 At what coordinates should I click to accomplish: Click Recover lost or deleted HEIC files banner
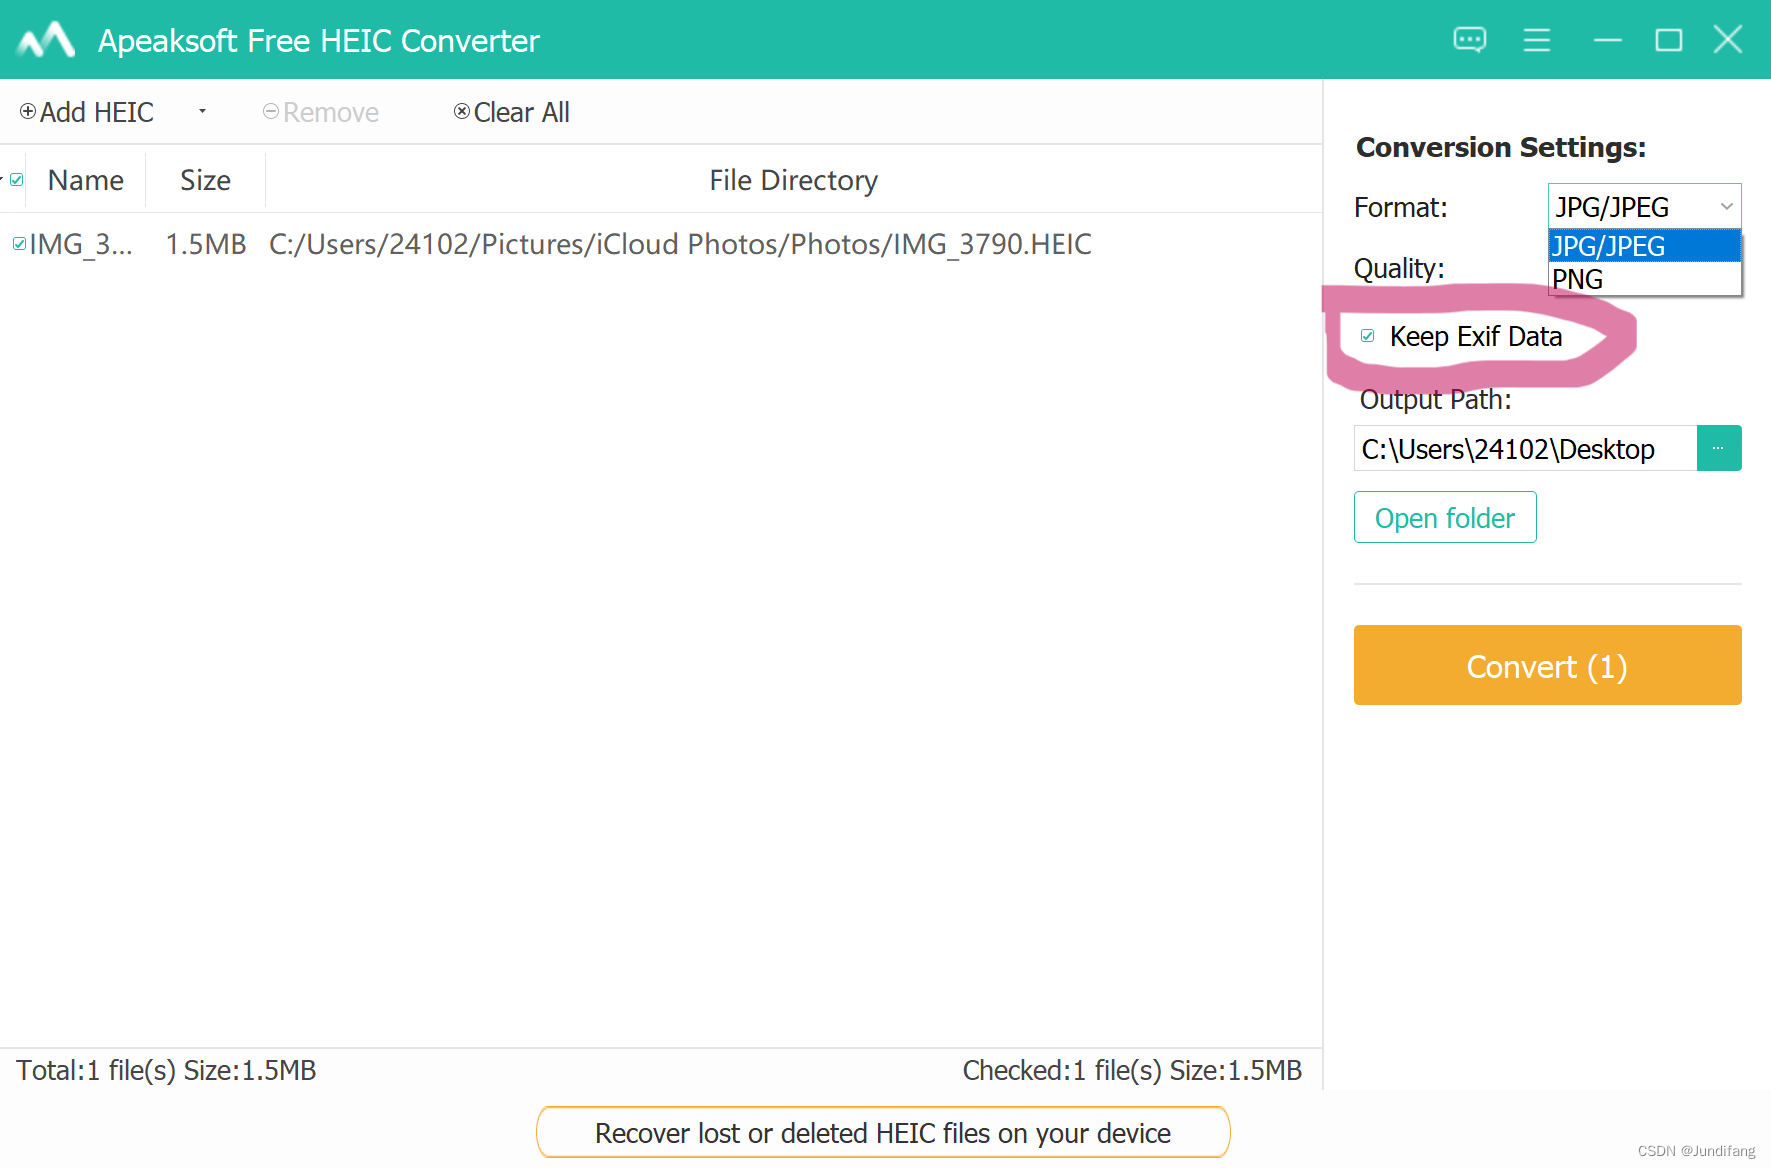883,1132
